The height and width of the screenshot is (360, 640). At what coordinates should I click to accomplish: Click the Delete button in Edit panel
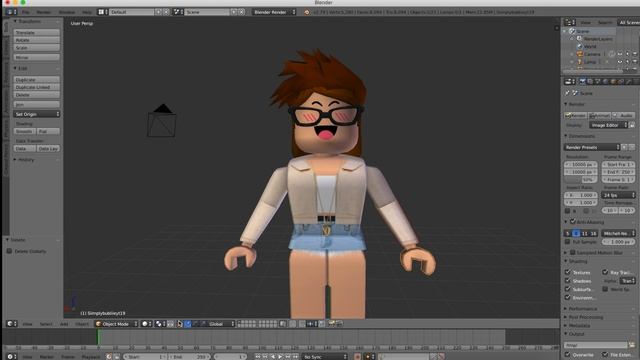37,95
